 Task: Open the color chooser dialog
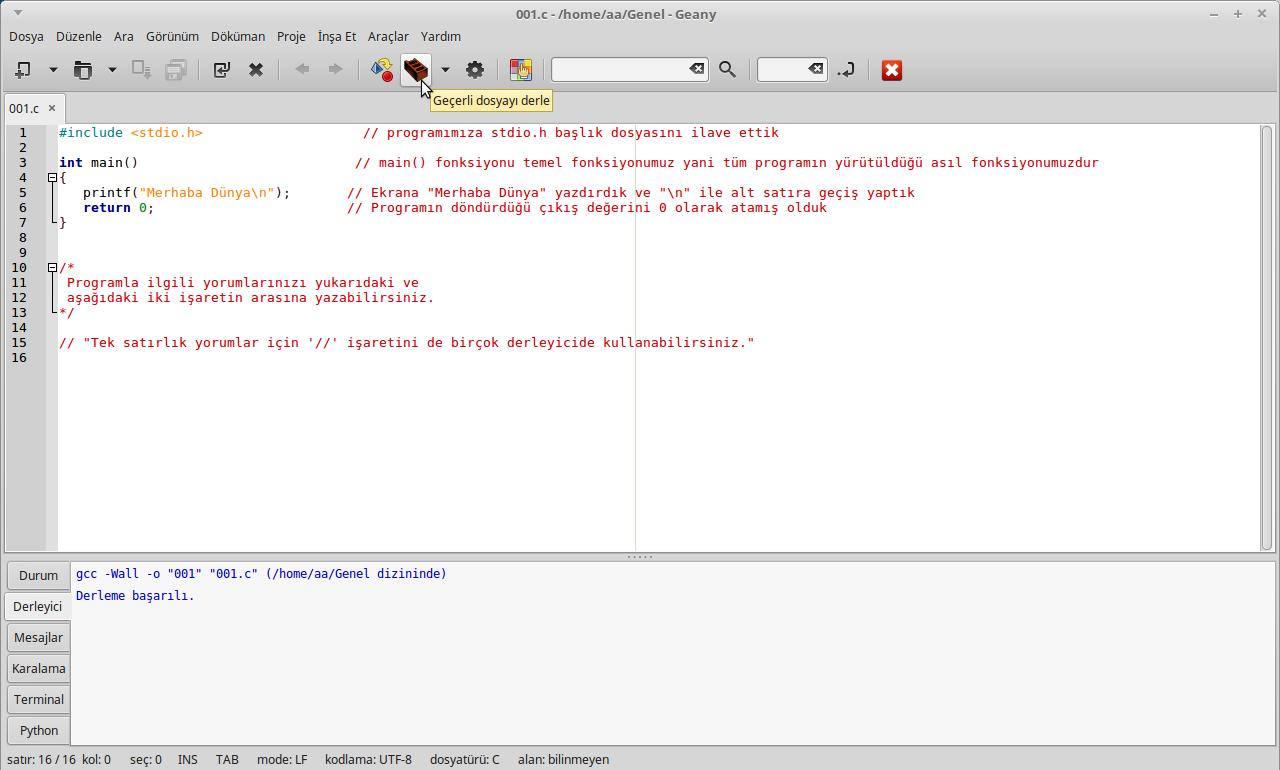[520, 70]
